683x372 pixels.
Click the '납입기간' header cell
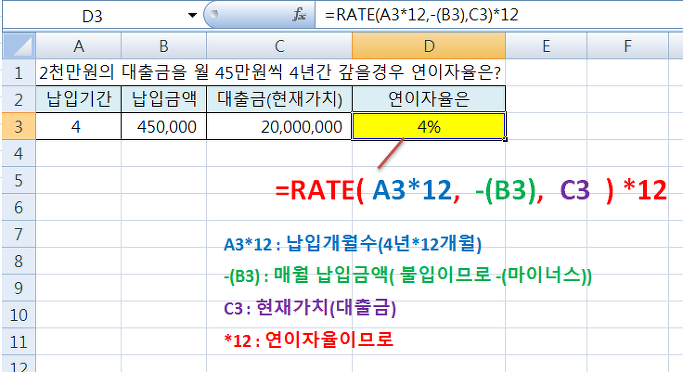(78, 99)
